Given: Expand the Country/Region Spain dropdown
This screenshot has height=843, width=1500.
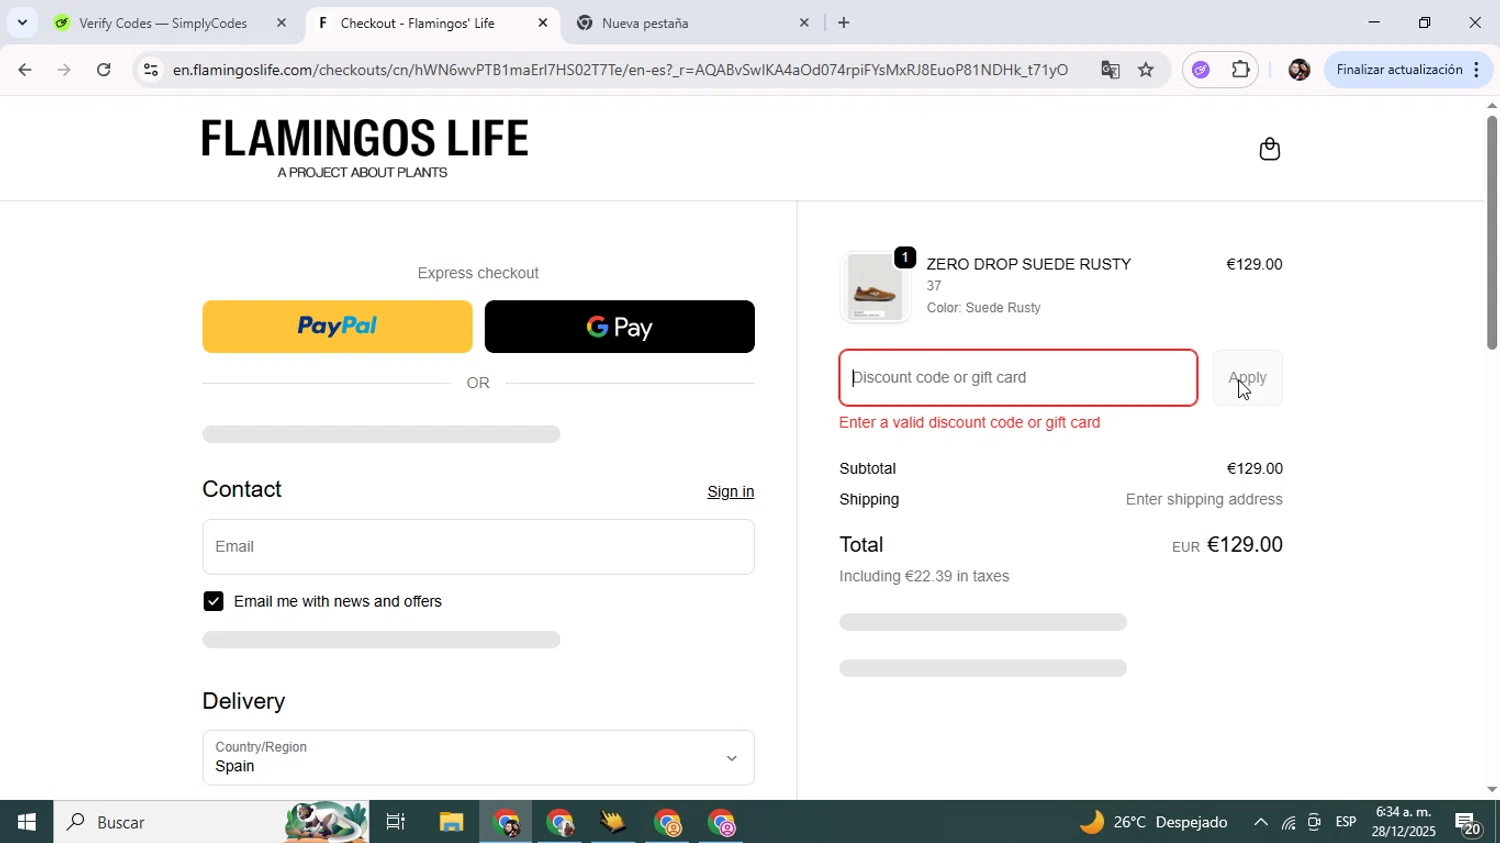Looking at the screenshot, I should coord(478,758).
